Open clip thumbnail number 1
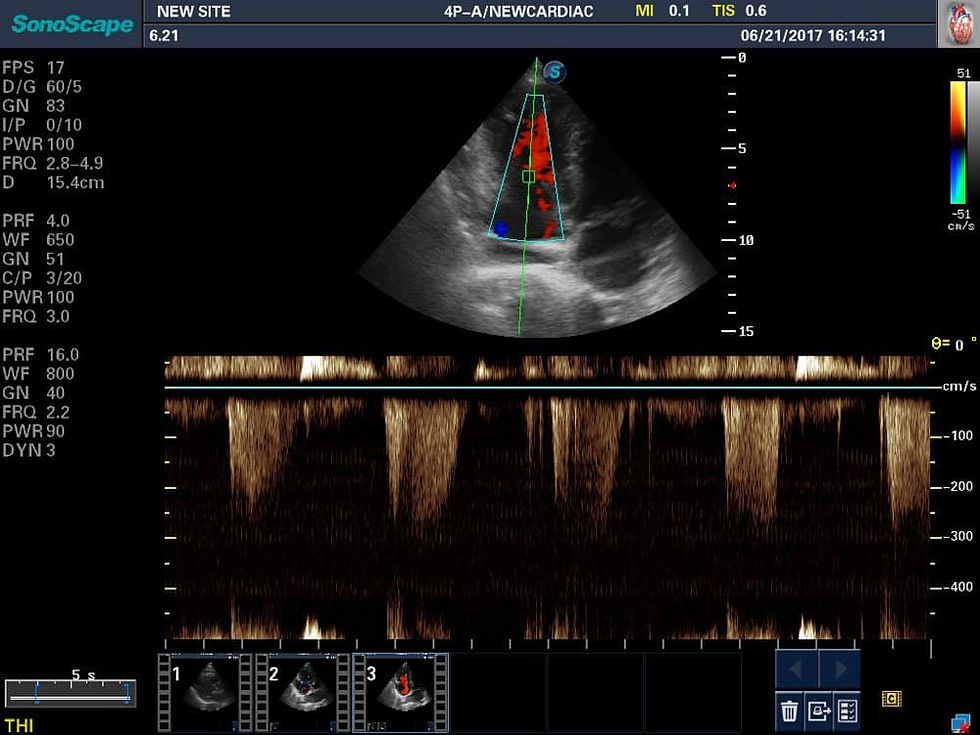Viewport: 980px width, 735px height. click(x=206, y=692)
